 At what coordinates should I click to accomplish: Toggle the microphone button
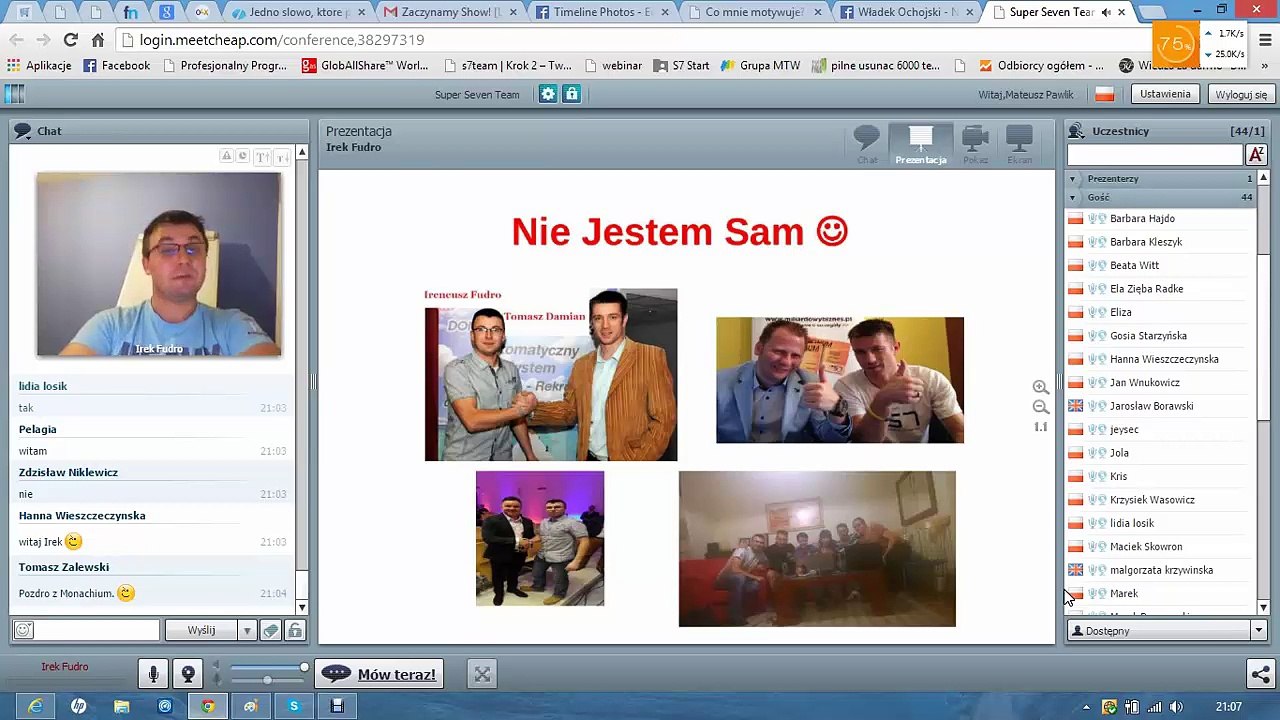point(153,675)
